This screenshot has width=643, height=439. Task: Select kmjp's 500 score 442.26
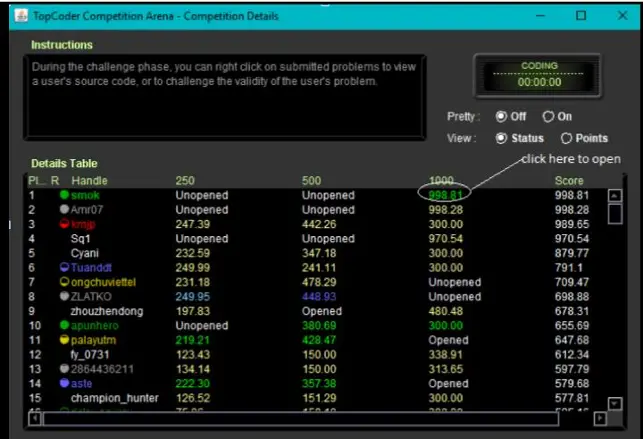tap(319, 224)
